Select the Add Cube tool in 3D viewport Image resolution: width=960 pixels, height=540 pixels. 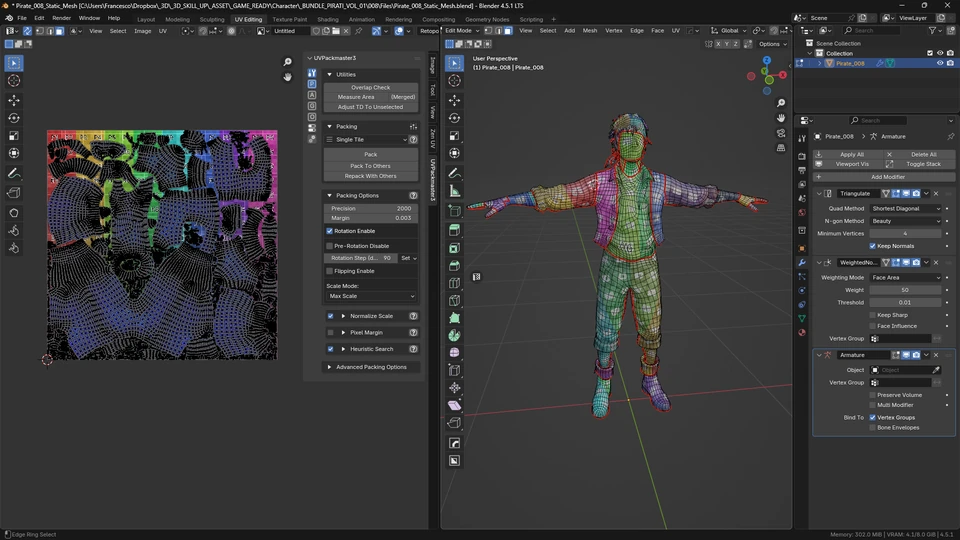454,211
